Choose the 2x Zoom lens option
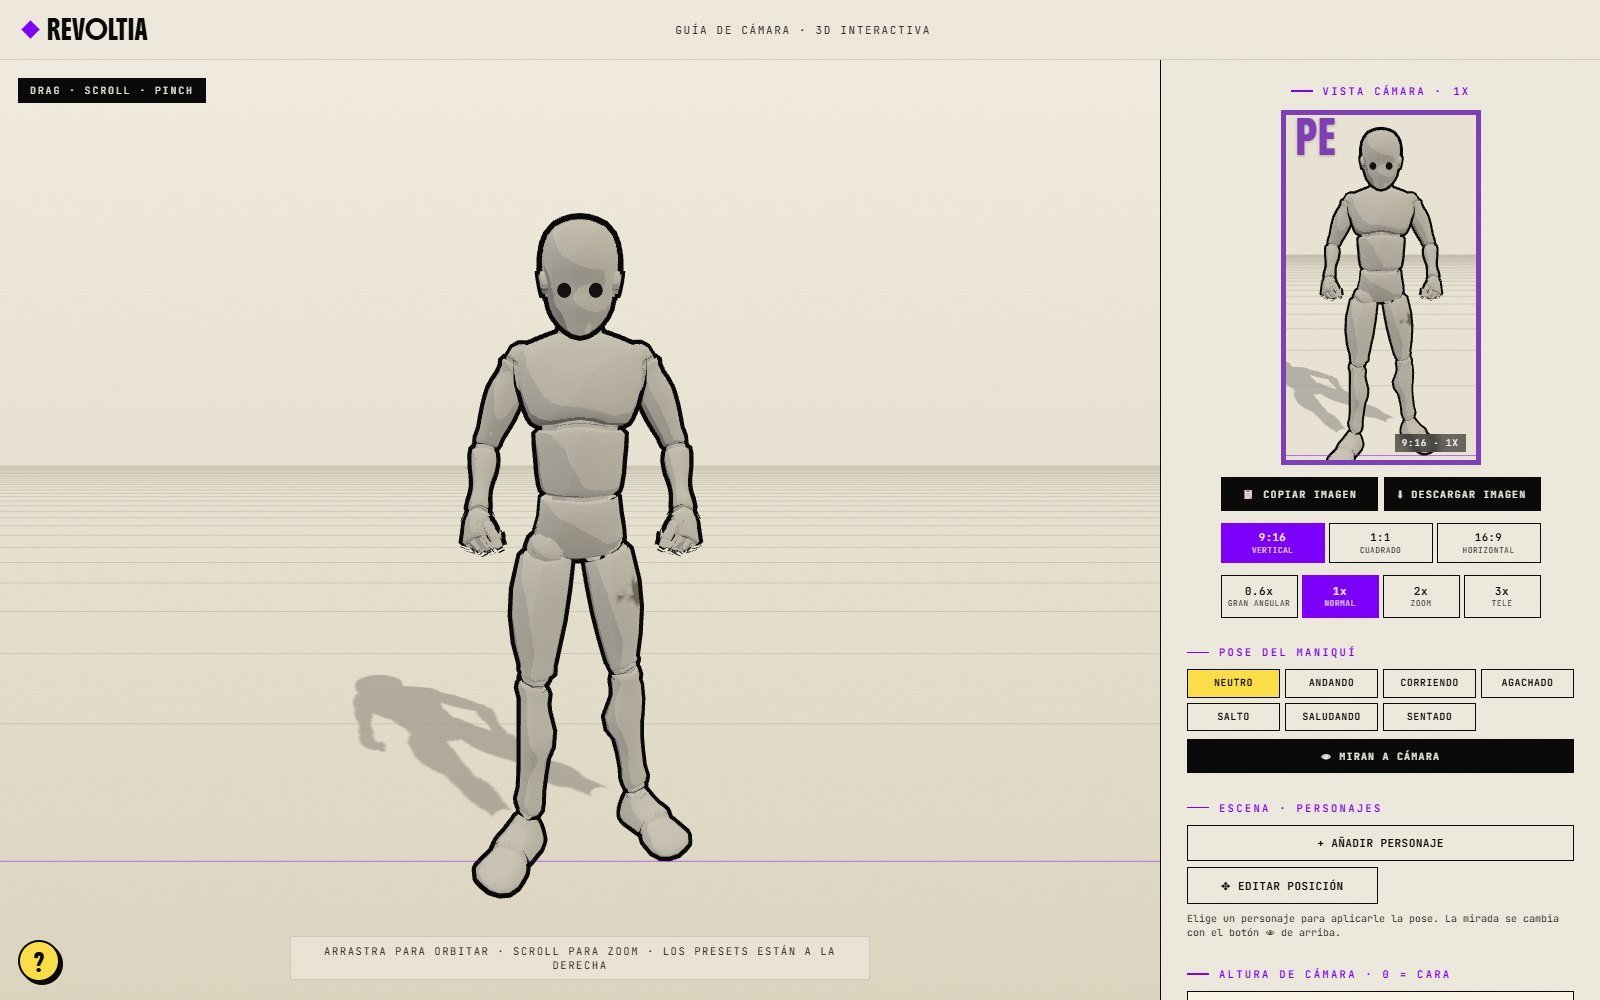Screen dimensions: 1600x1000 click(1421, 596)
